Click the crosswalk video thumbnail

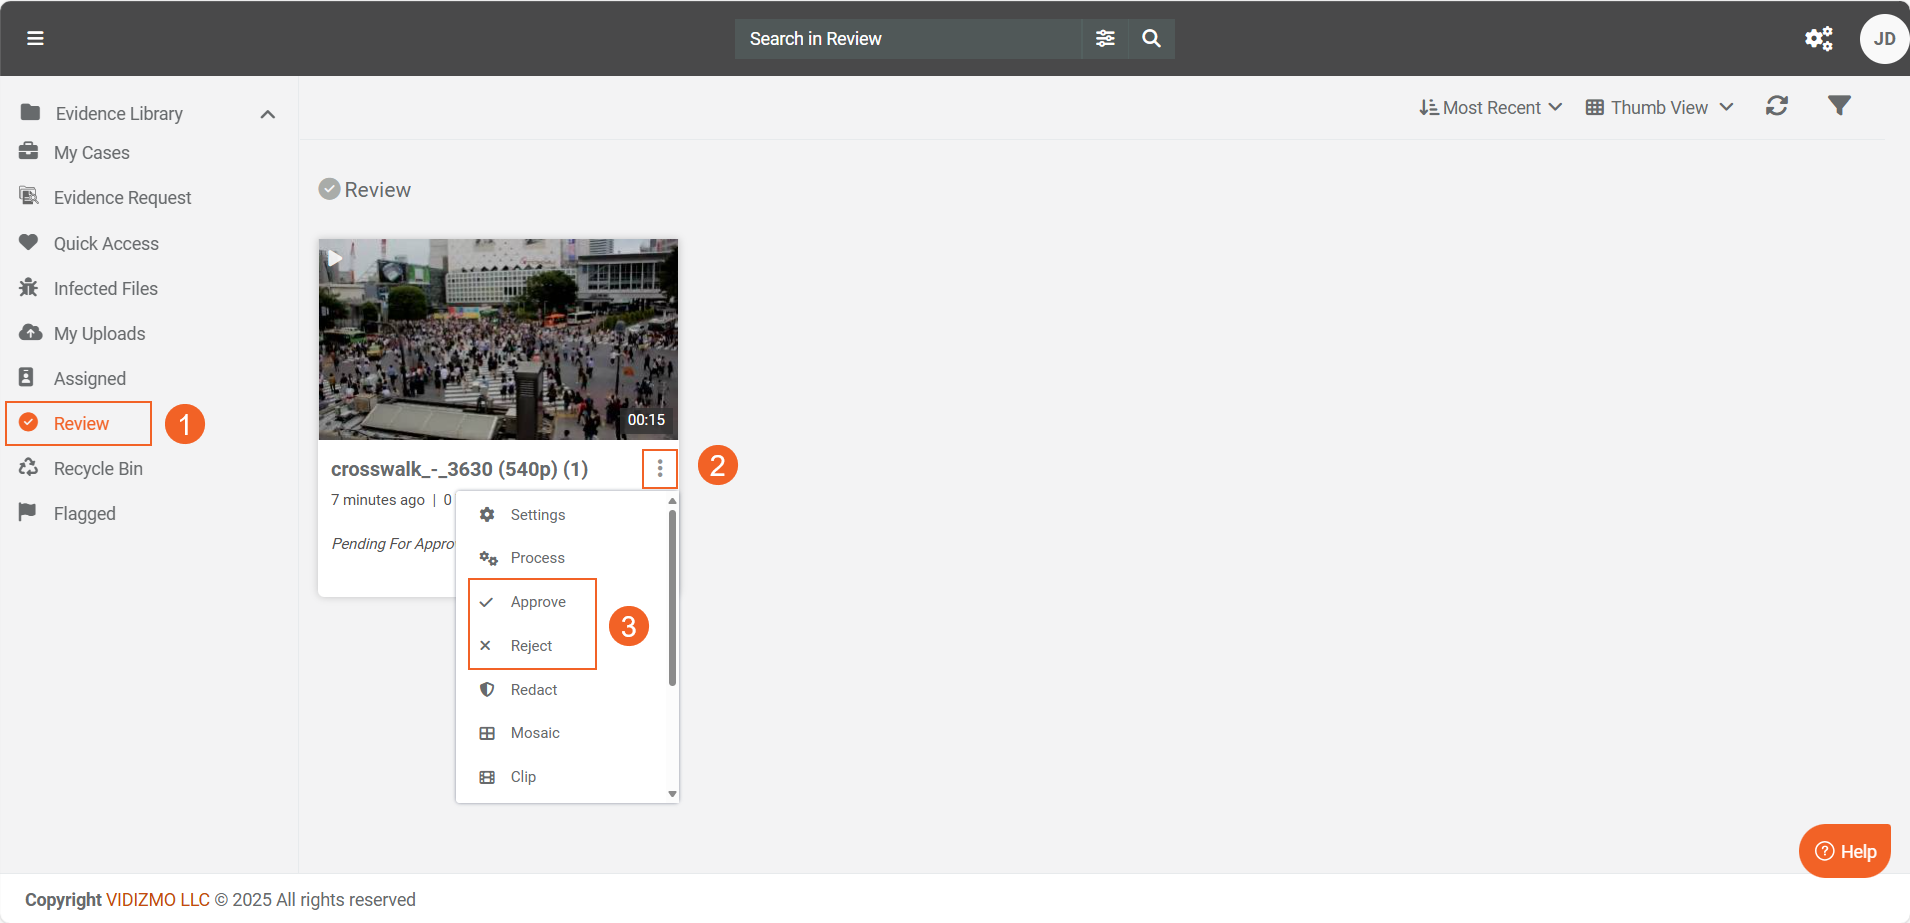[498, 339]
